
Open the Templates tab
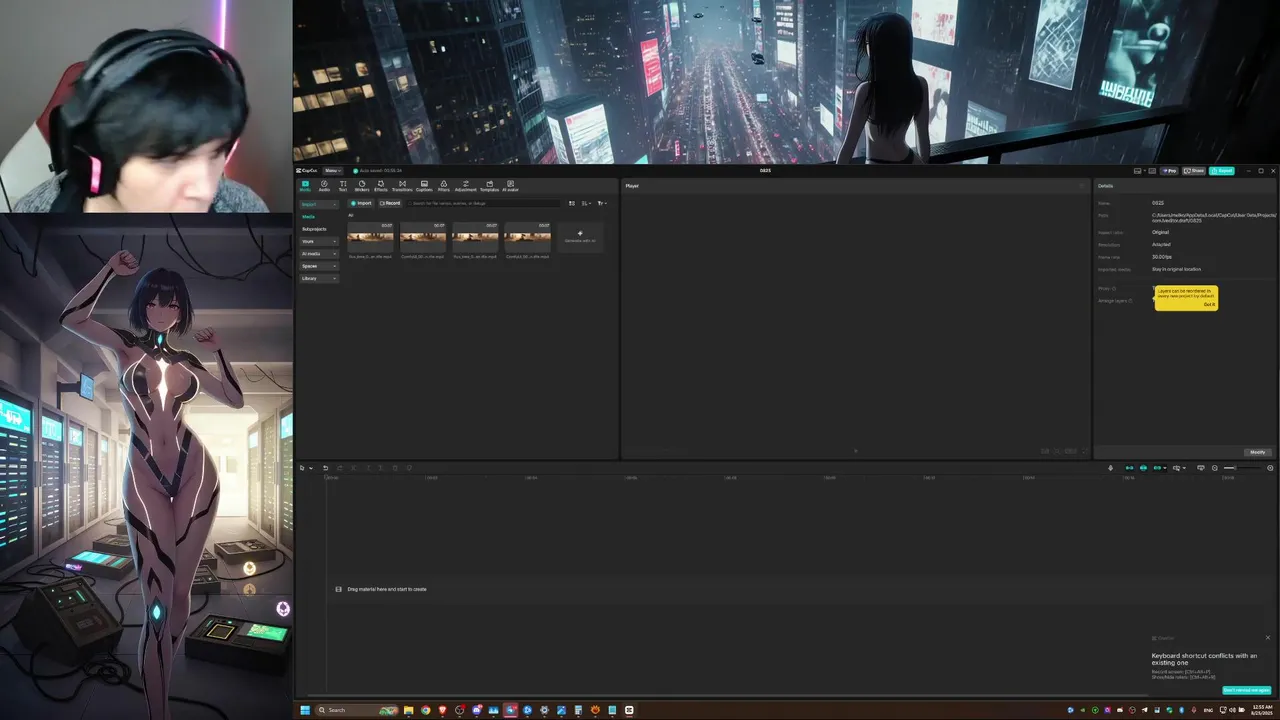[x=489, y=186]
